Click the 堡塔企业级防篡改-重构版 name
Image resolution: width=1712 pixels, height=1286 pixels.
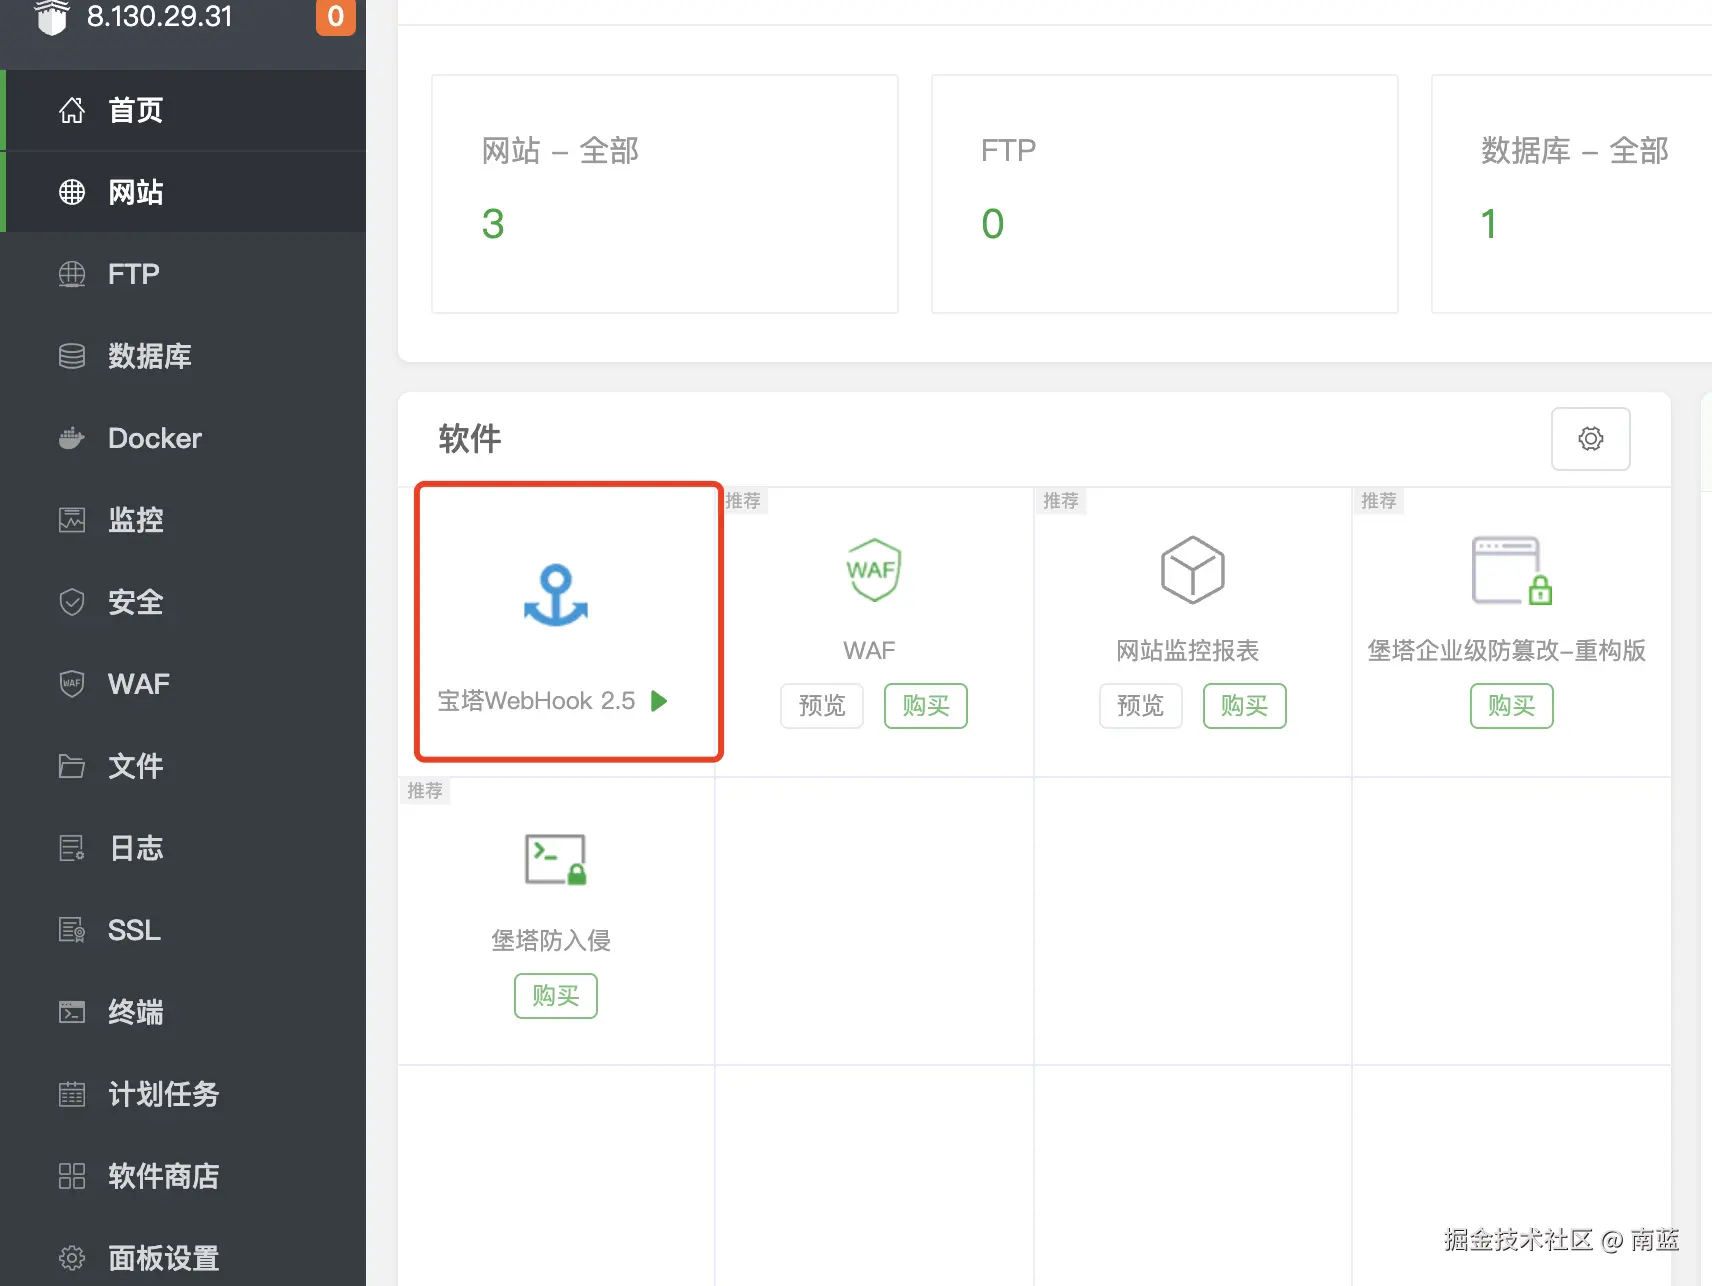[1507, 651]
